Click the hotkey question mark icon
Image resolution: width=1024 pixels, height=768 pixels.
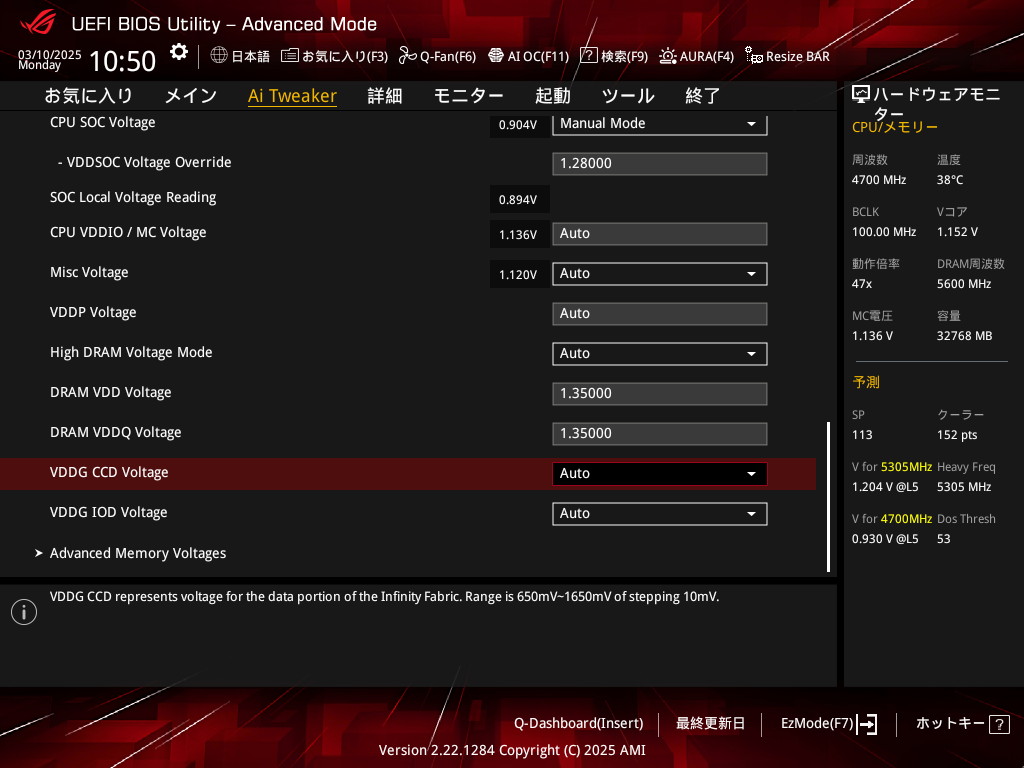pos(999,724)
